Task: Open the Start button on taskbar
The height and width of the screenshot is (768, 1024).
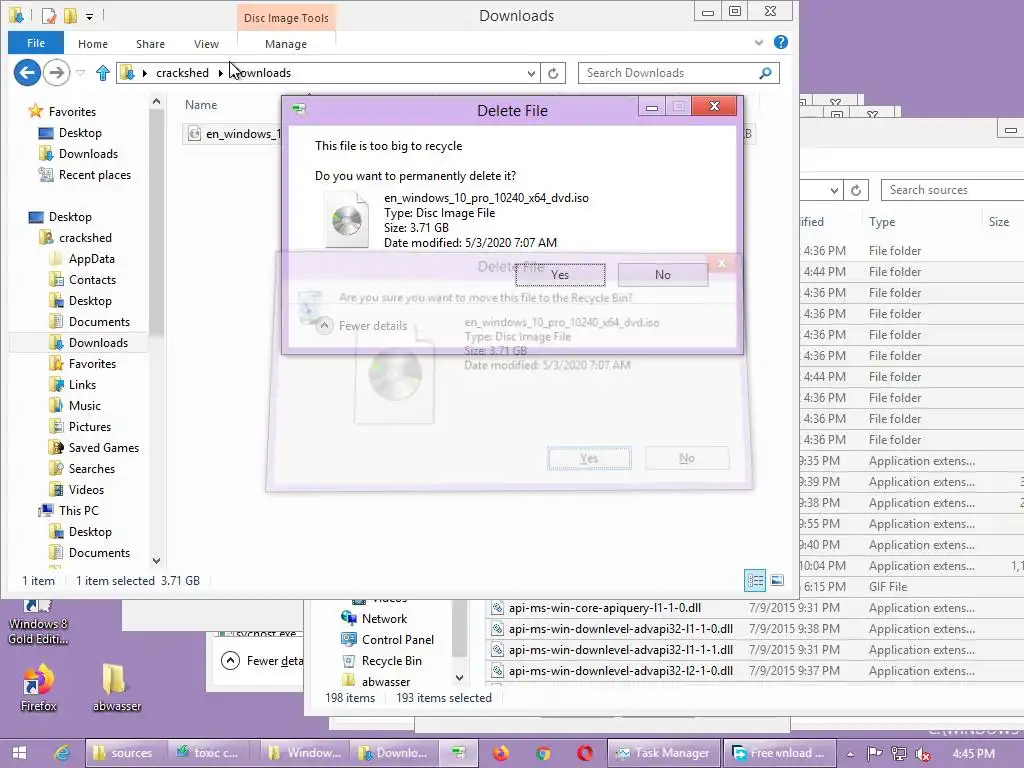Action: click(19, 753)
